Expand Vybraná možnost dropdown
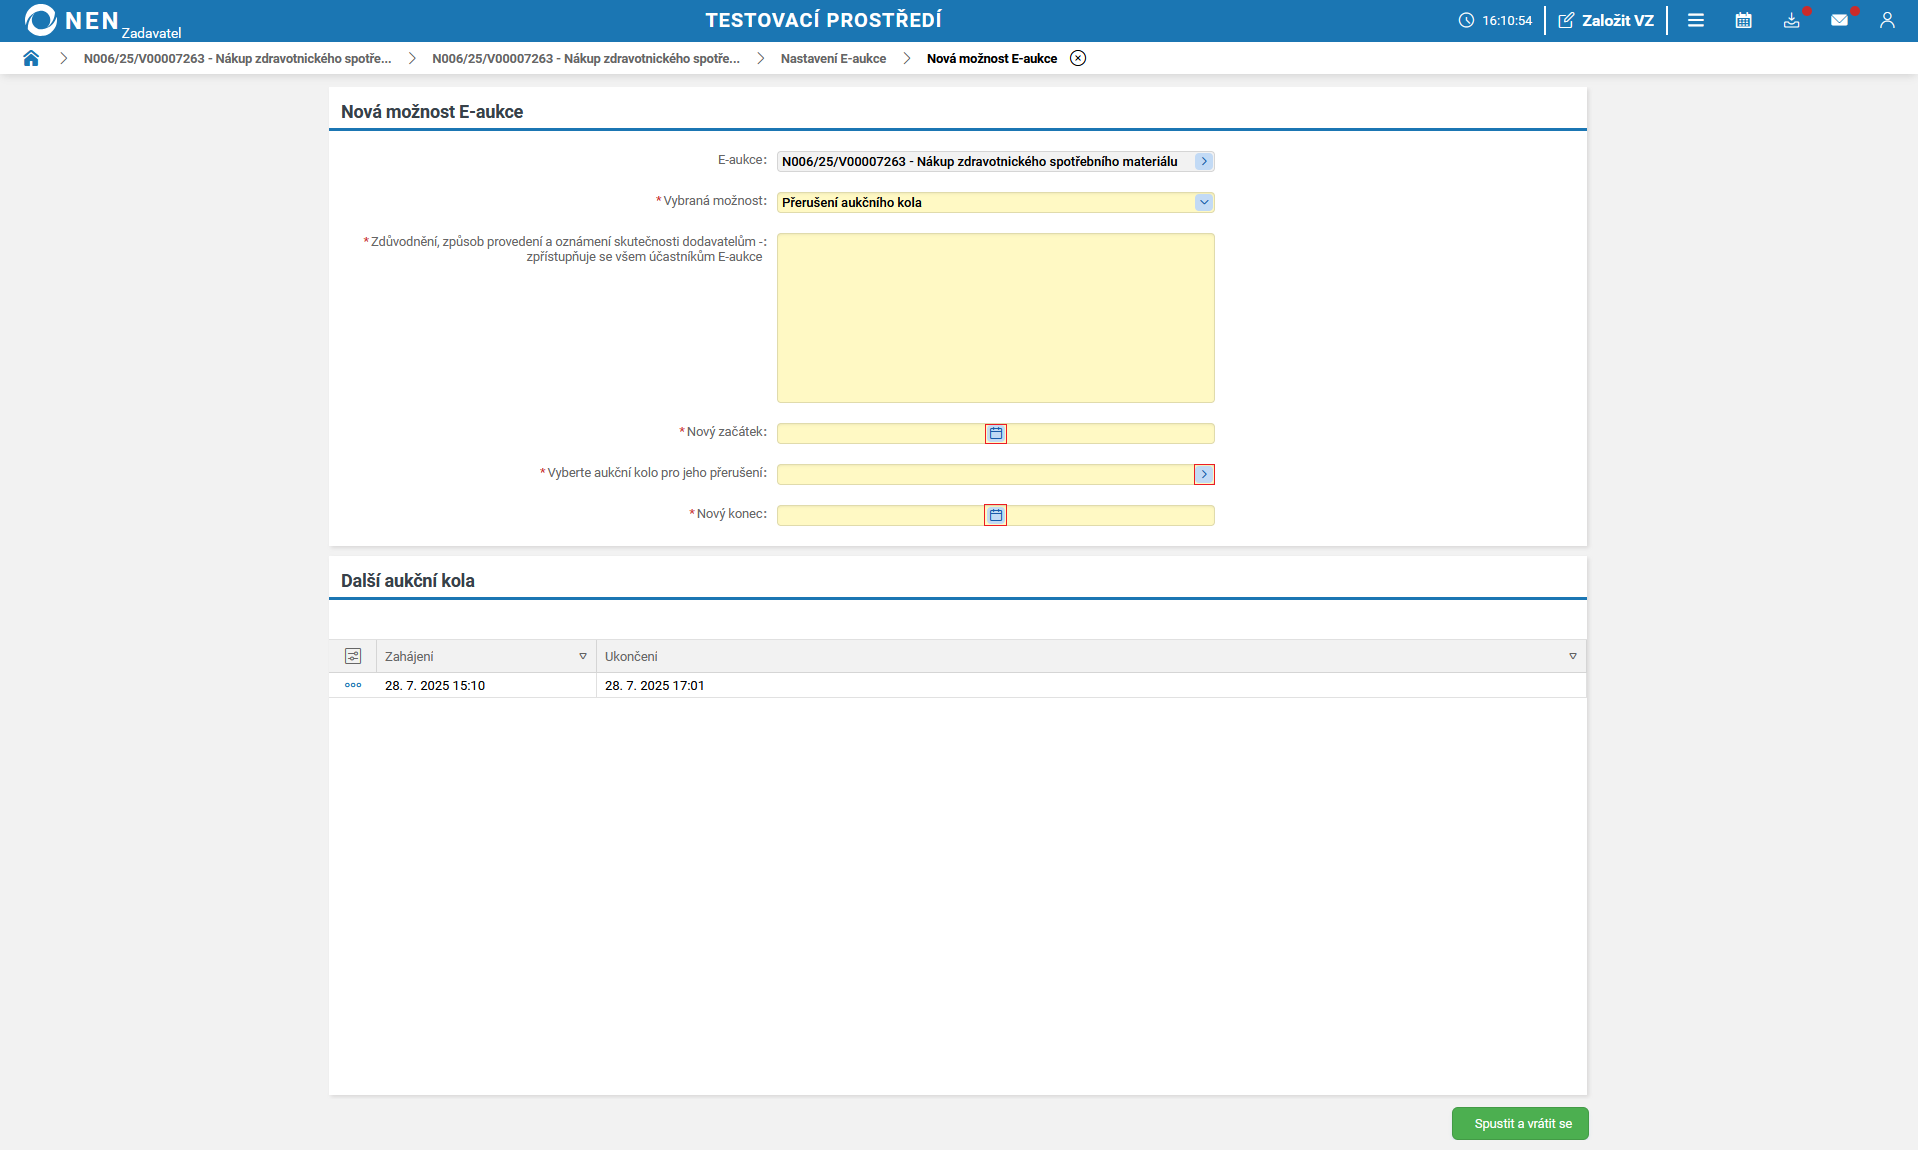The width and height of the screenshot is (1918, 1150). 1204,202
